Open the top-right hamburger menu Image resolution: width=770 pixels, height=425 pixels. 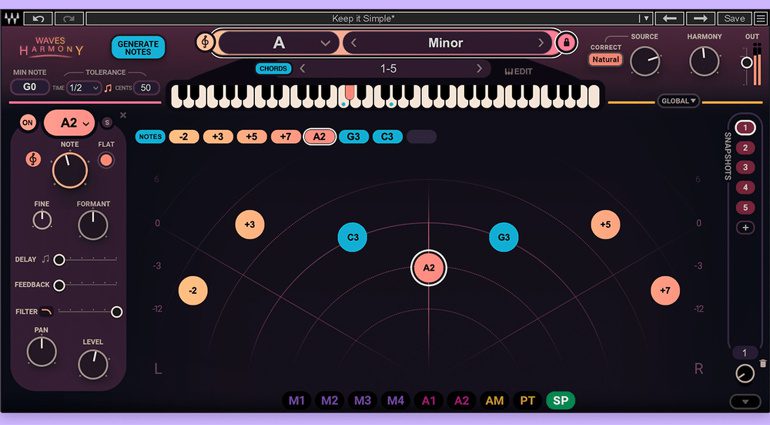click(761, 18)
